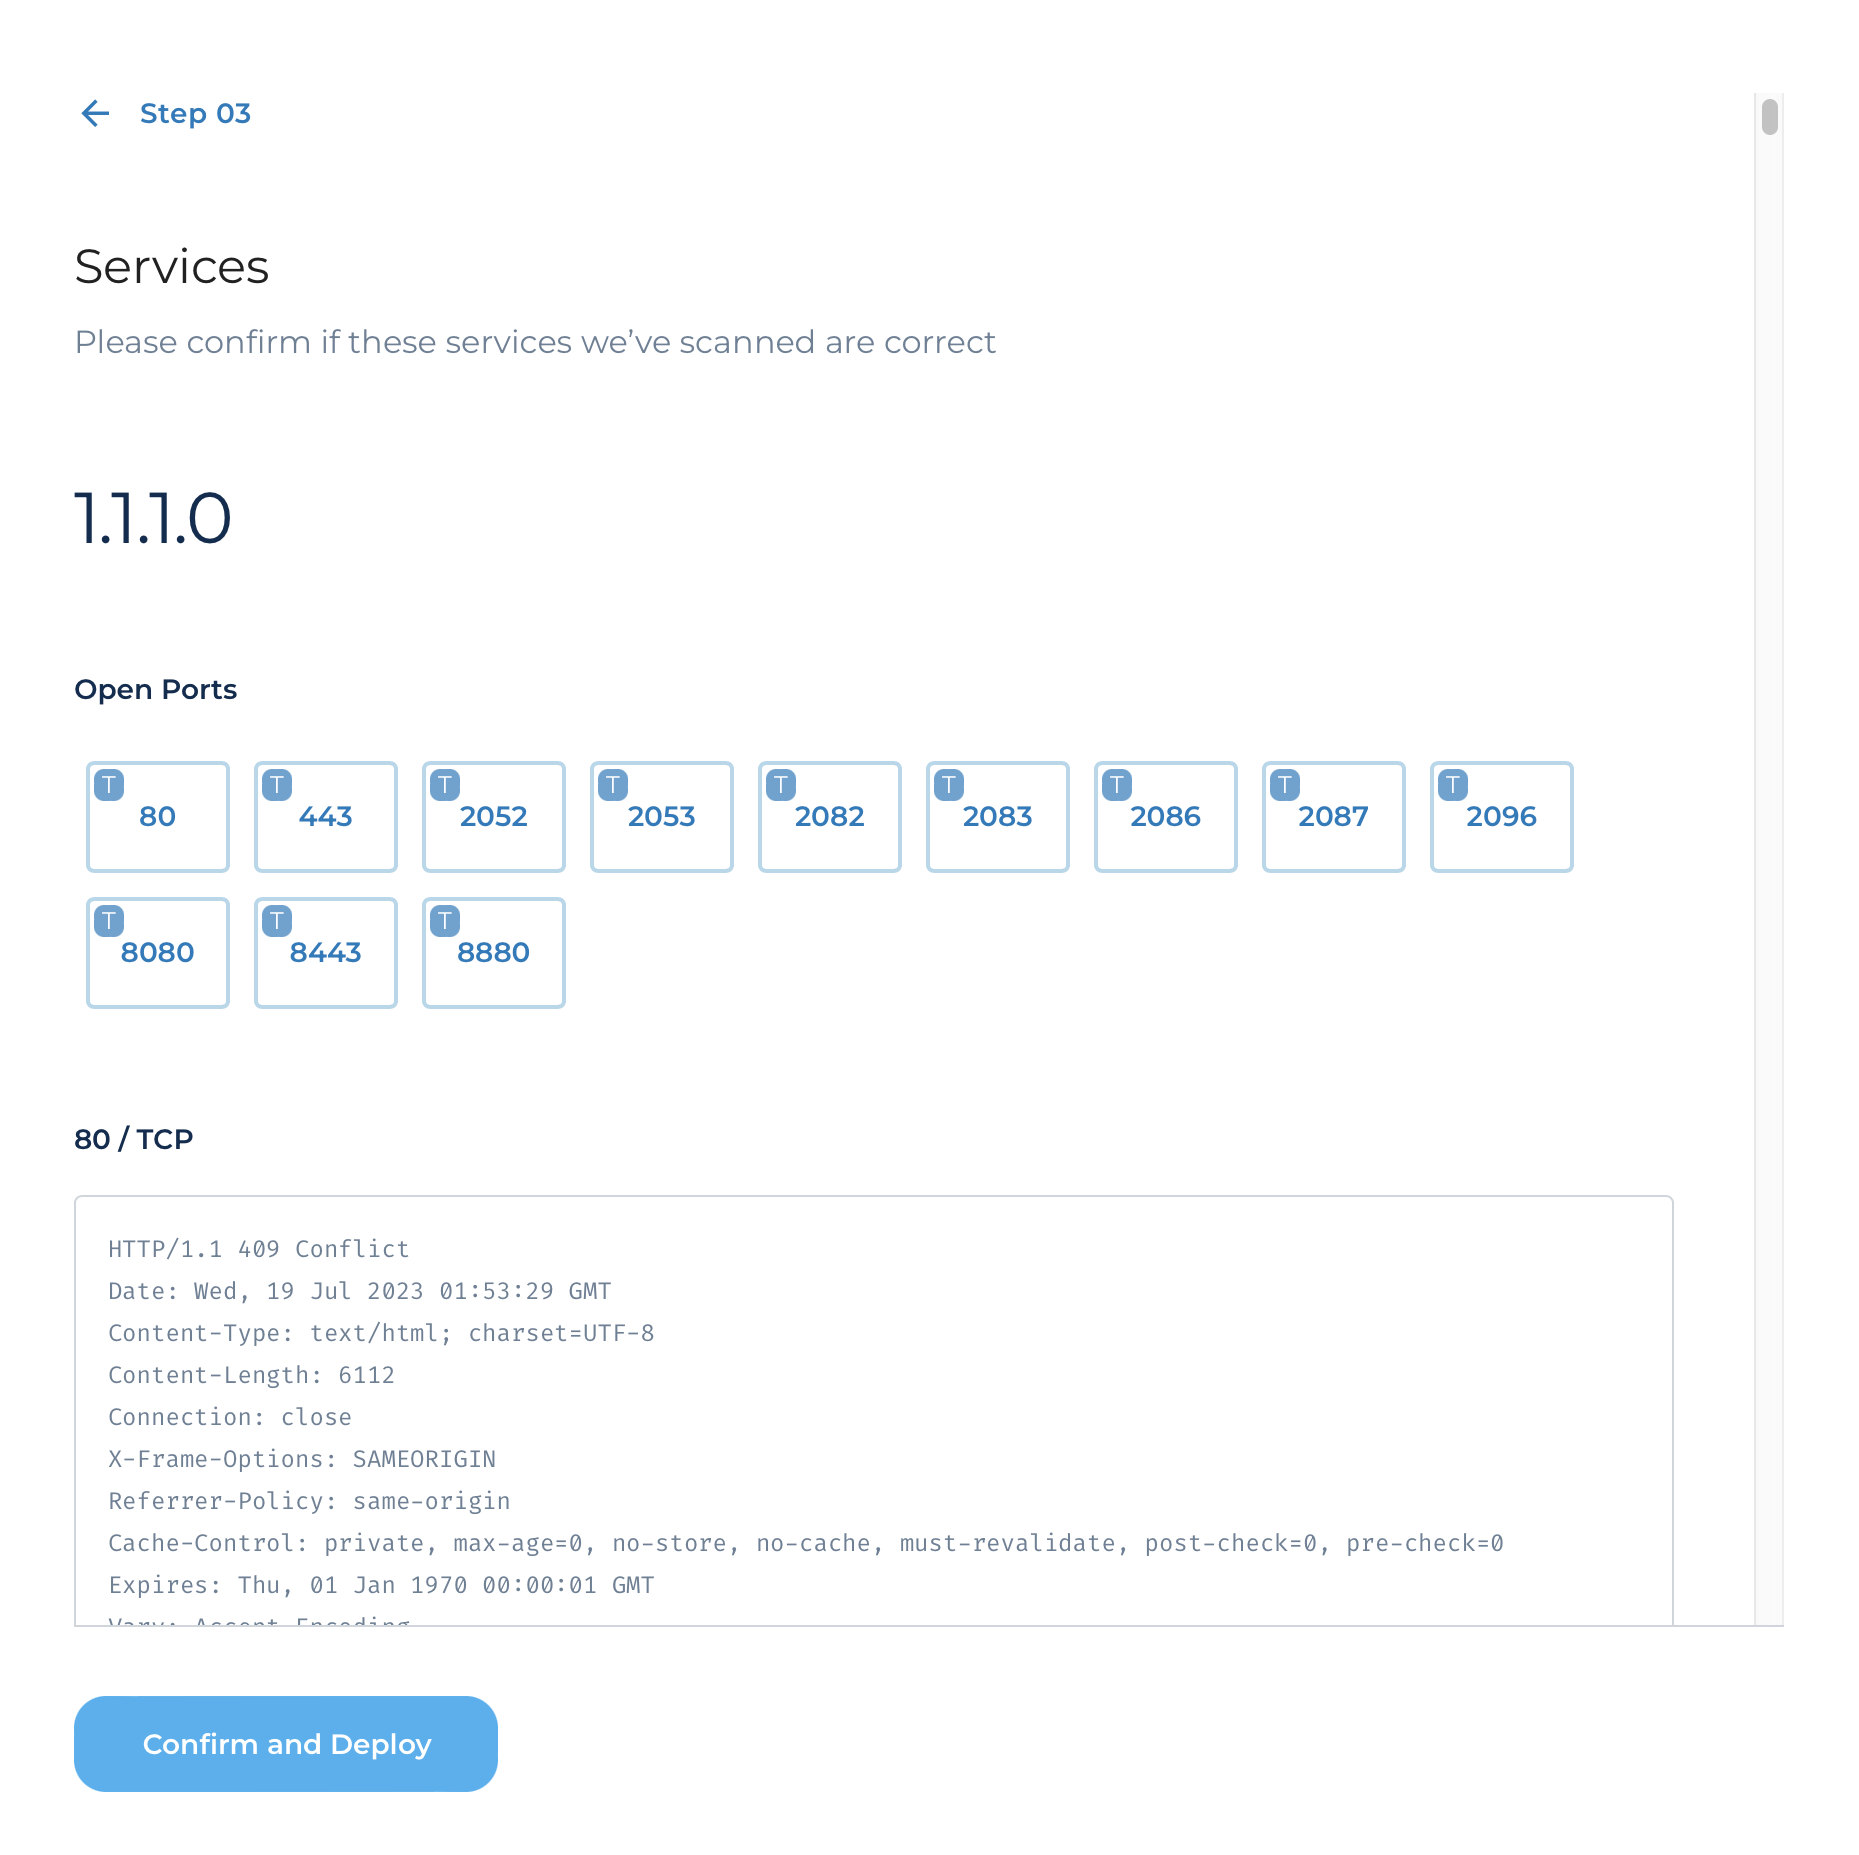Pick port 2082 from open ports

830,817
